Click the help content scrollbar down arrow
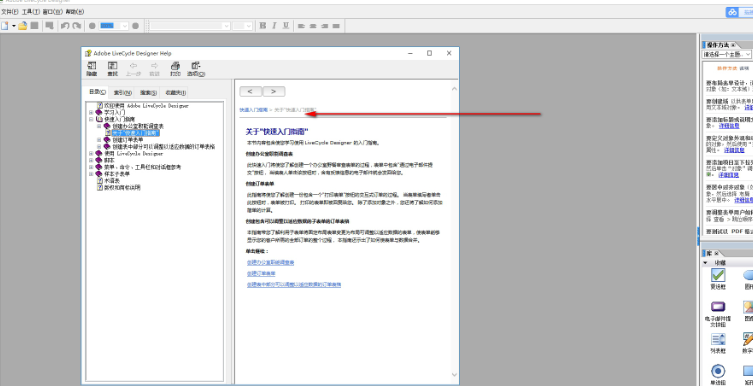 pos(454,375)
